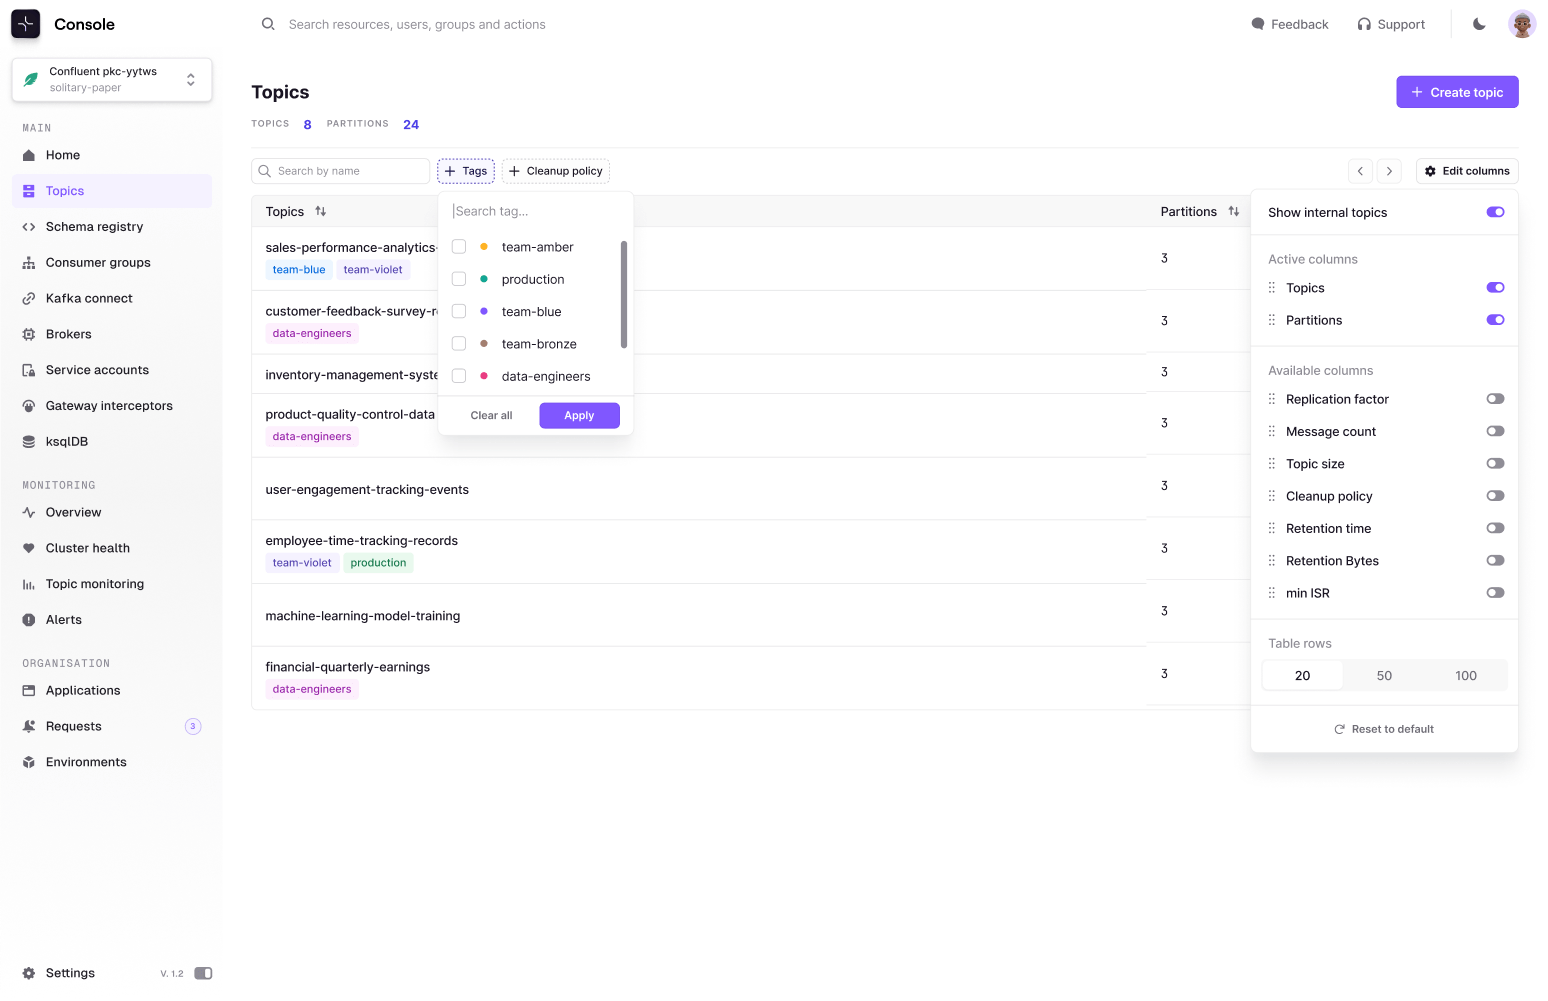The width and height of the screenshot is (1548, 1001).
Task: Open the Cleanup policy filter dropdown
Action: point(556,171)
